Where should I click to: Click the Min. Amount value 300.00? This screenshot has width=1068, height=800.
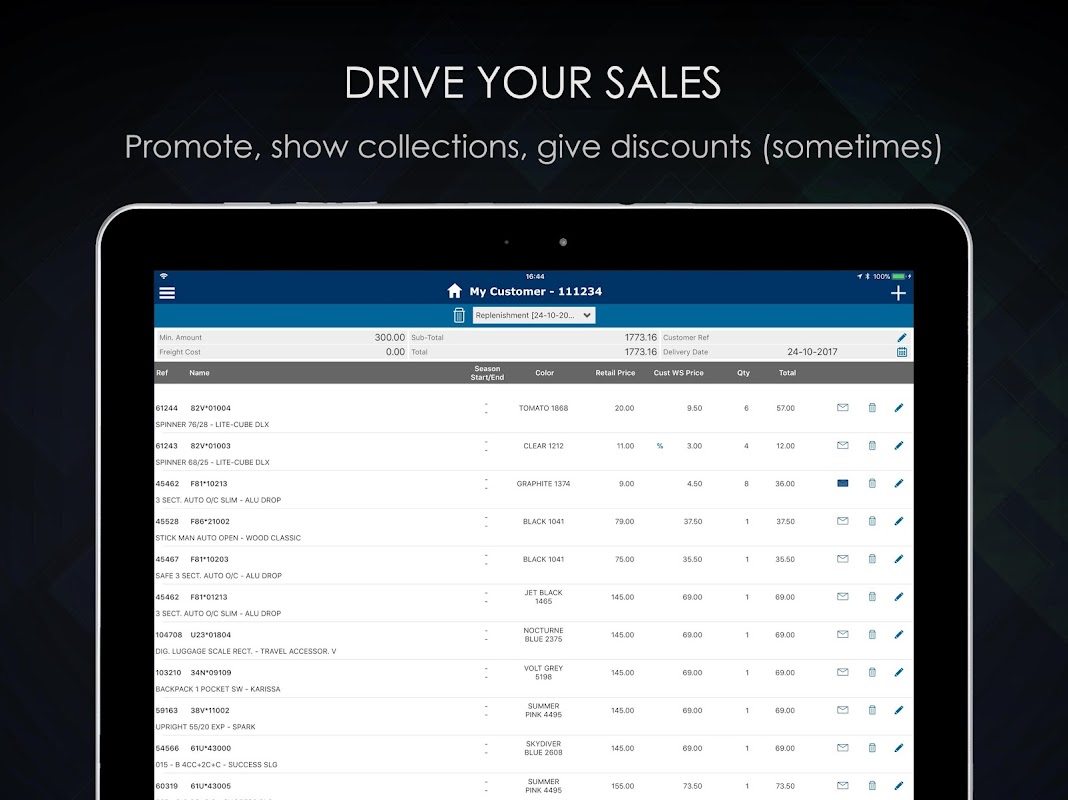point(390,337)
